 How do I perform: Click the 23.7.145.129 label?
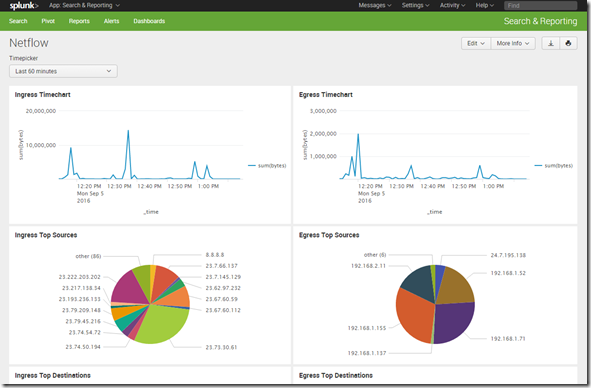223,277
